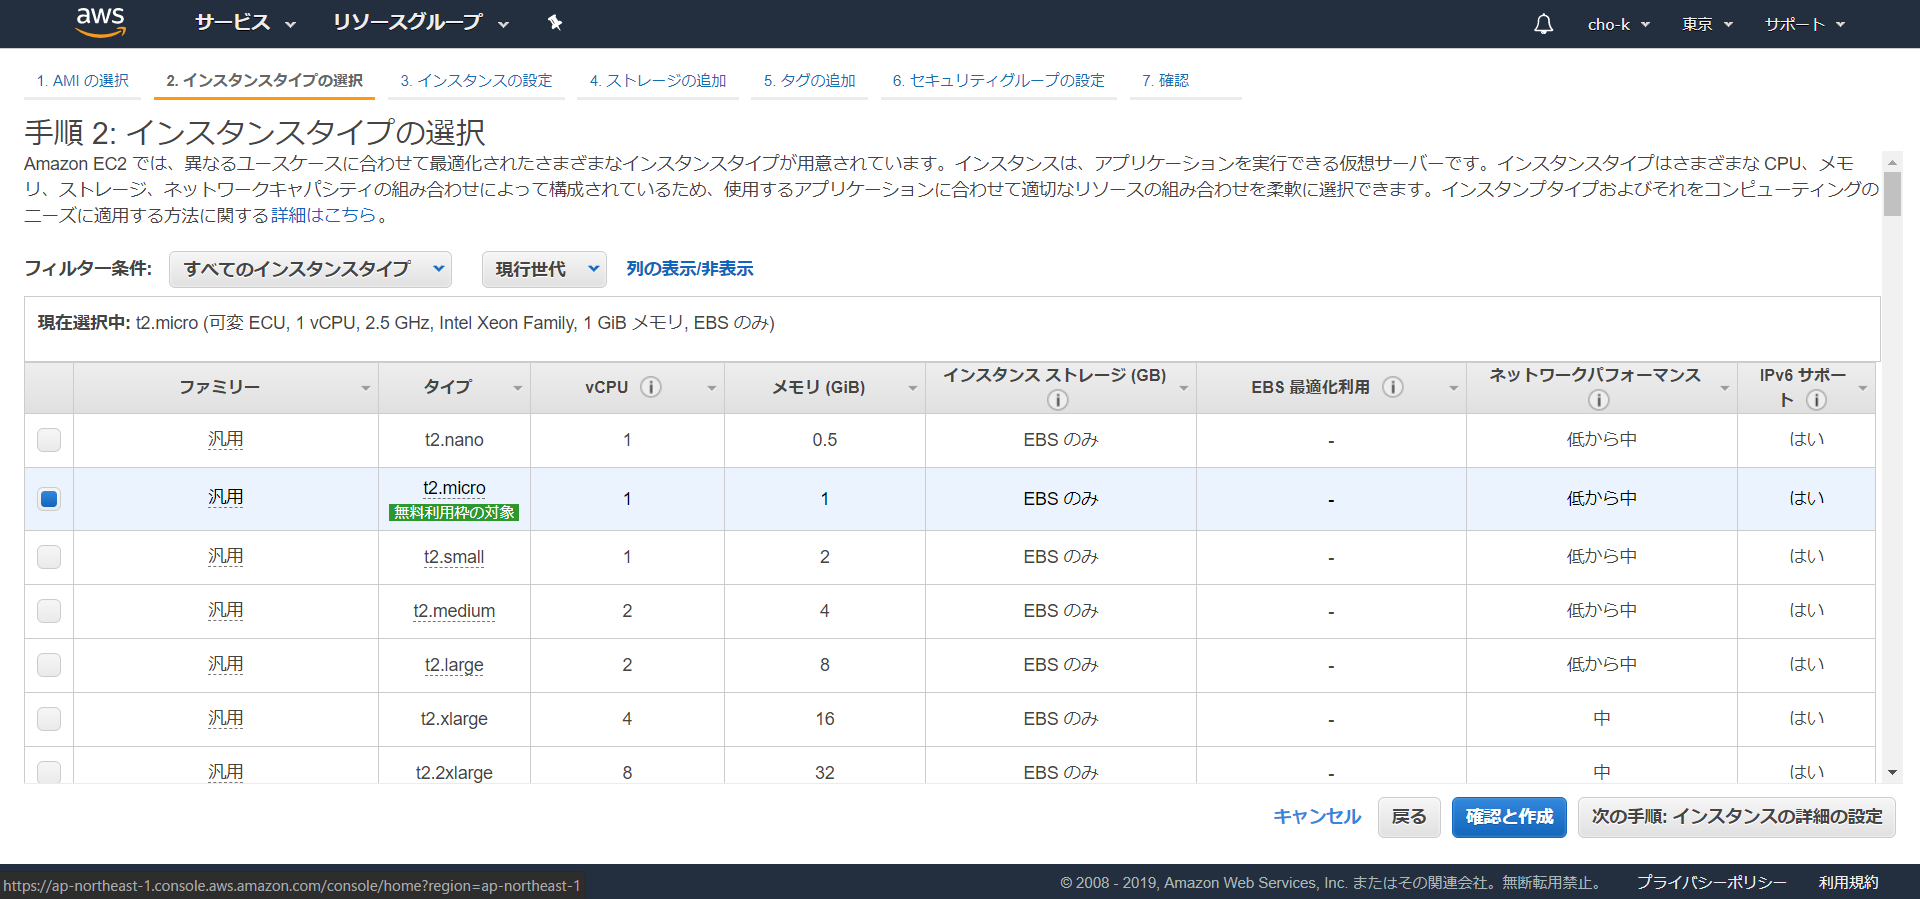The image size is (1920, 899).
Task: Click the t2.micro type name
Action: (x=454, y=488)
